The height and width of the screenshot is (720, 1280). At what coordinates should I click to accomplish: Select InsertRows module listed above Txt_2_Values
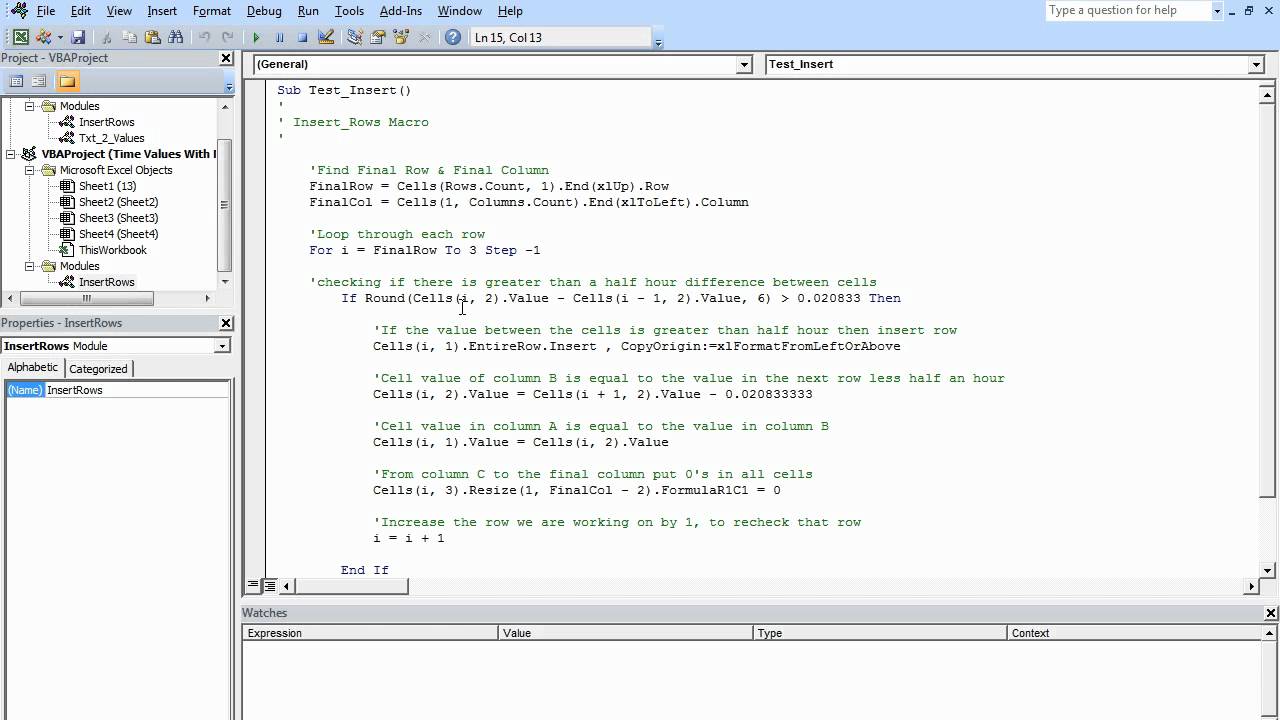(106, 122)
